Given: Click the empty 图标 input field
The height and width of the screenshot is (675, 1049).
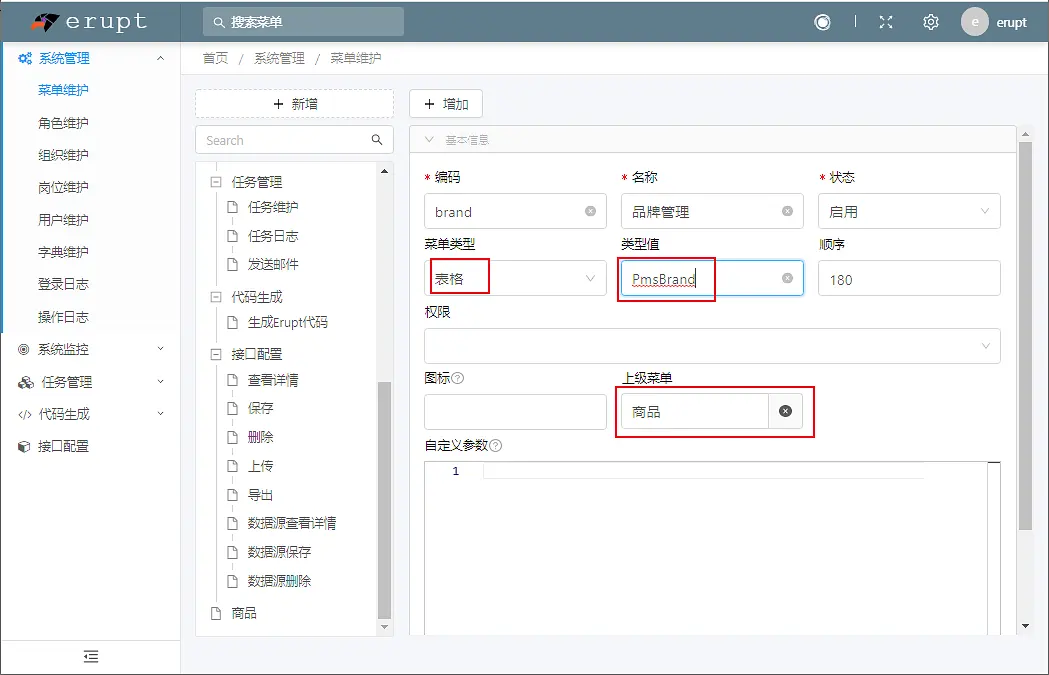Looking at the screenshot, I should click(x=515, y=411).
